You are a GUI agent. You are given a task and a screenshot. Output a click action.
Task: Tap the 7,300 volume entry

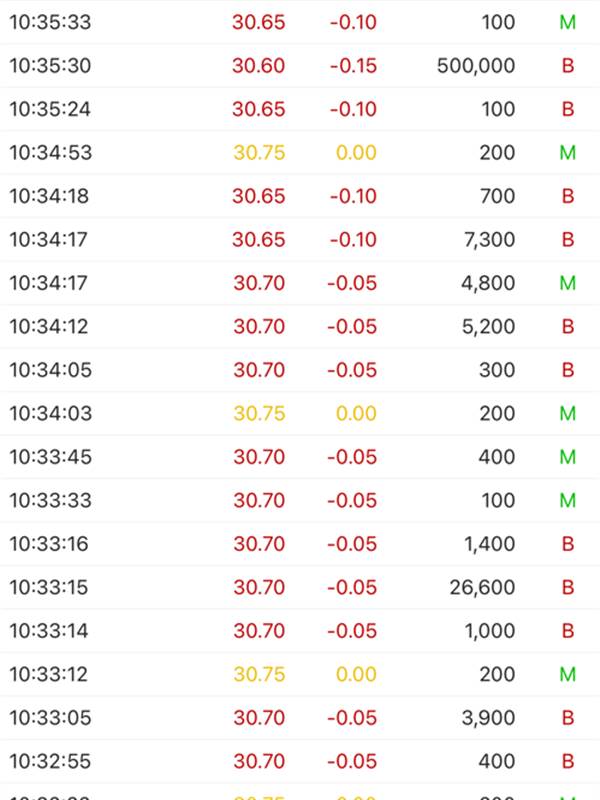point(489,240)
